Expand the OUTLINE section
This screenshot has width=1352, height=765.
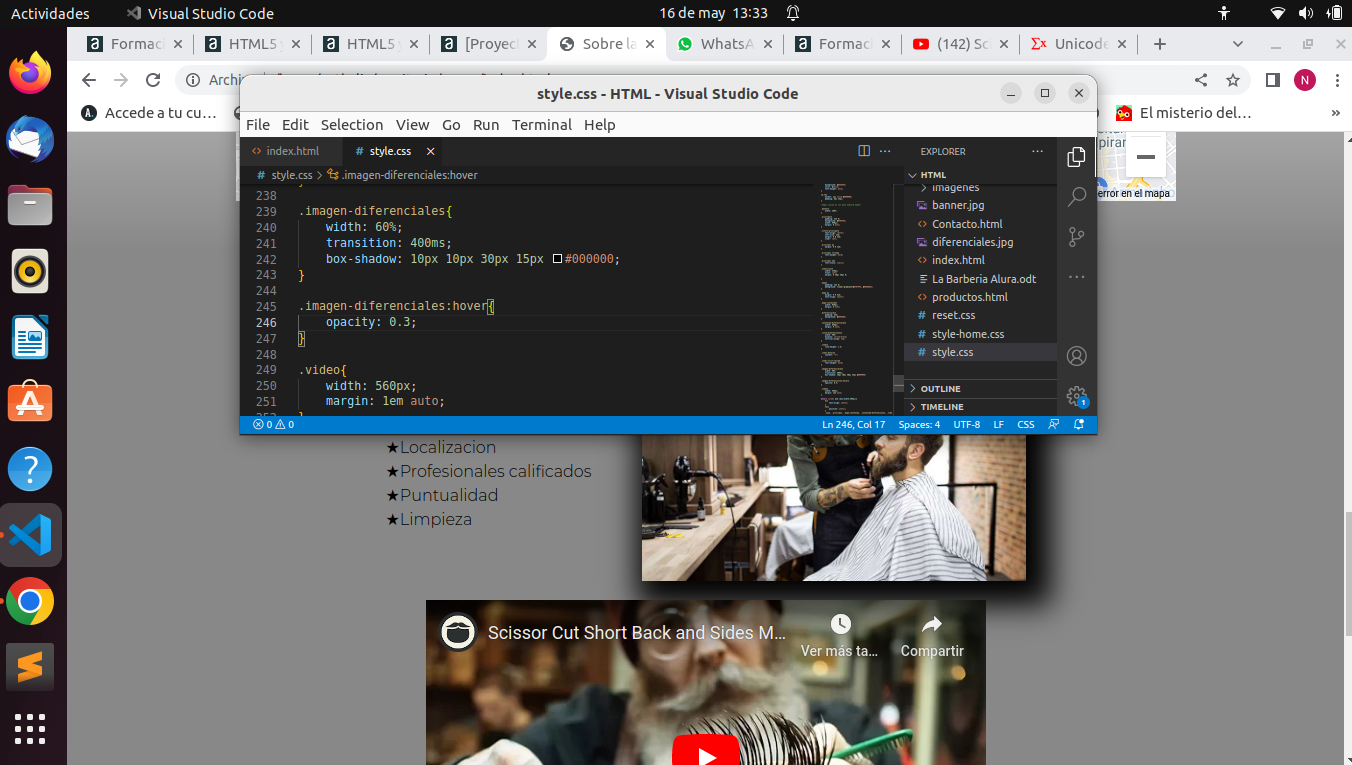pyautogui.click(x=980, y=388)
